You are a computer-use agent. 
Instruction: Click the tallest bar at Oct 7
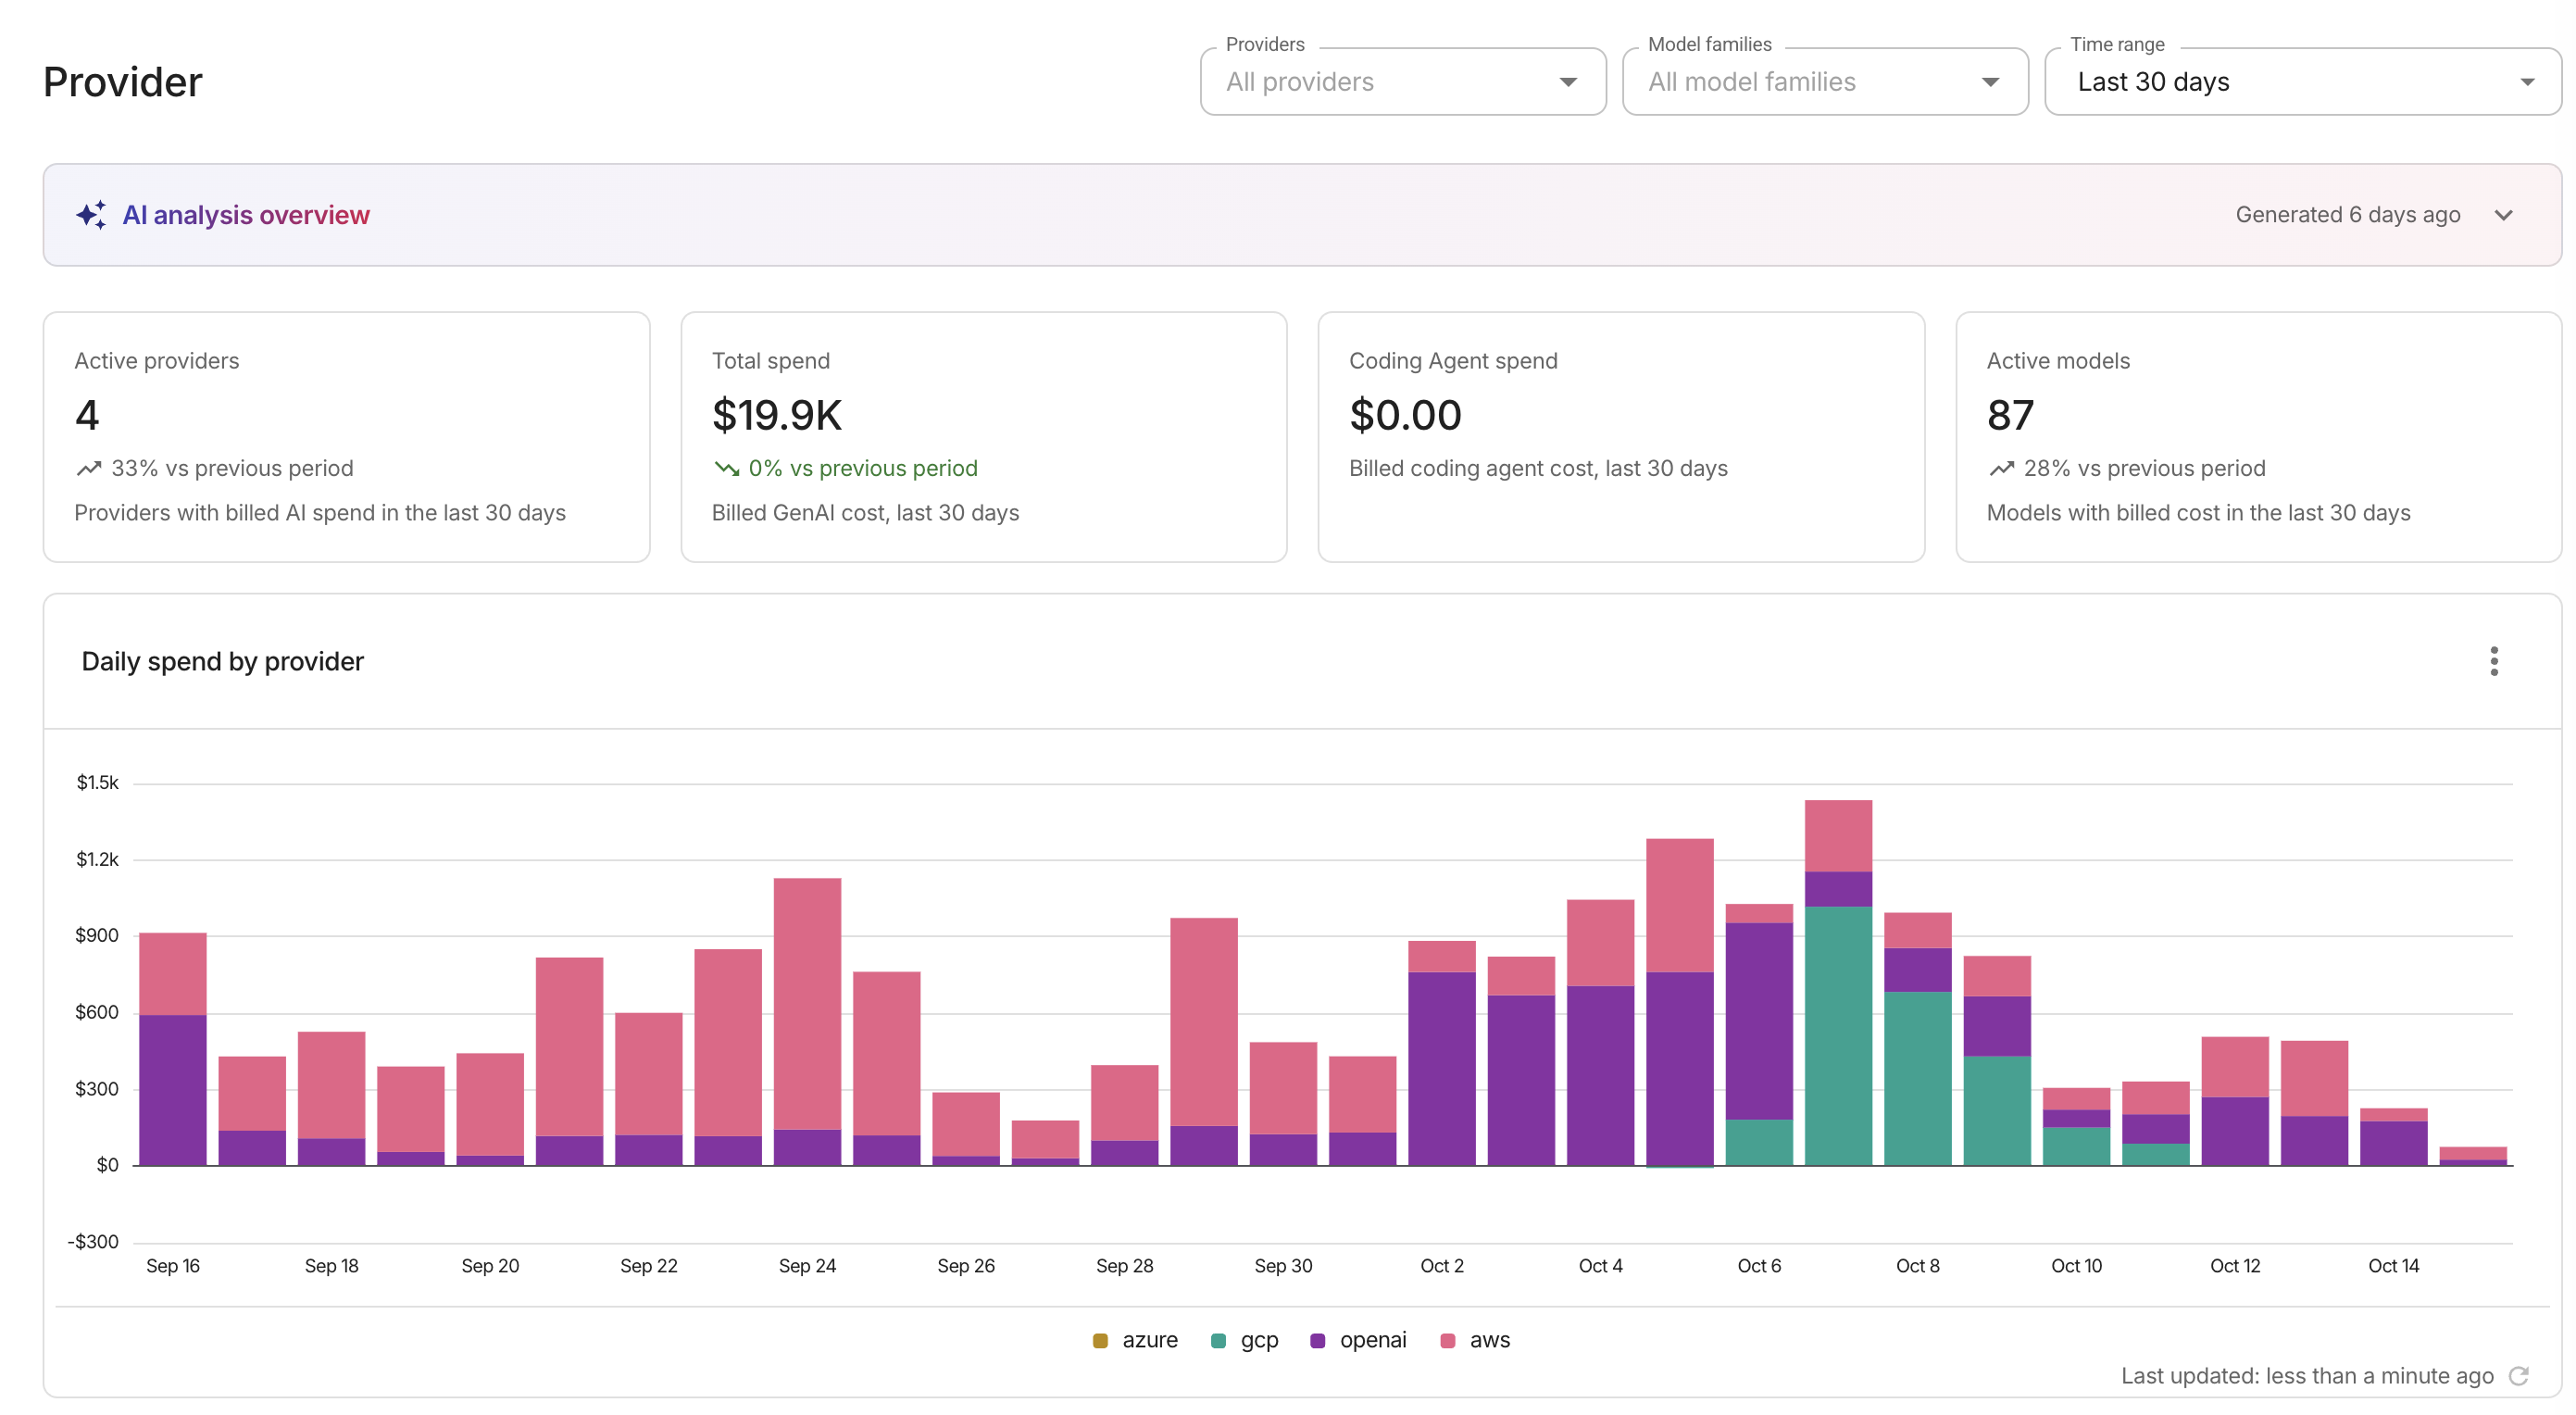(x=1838, y=983)
